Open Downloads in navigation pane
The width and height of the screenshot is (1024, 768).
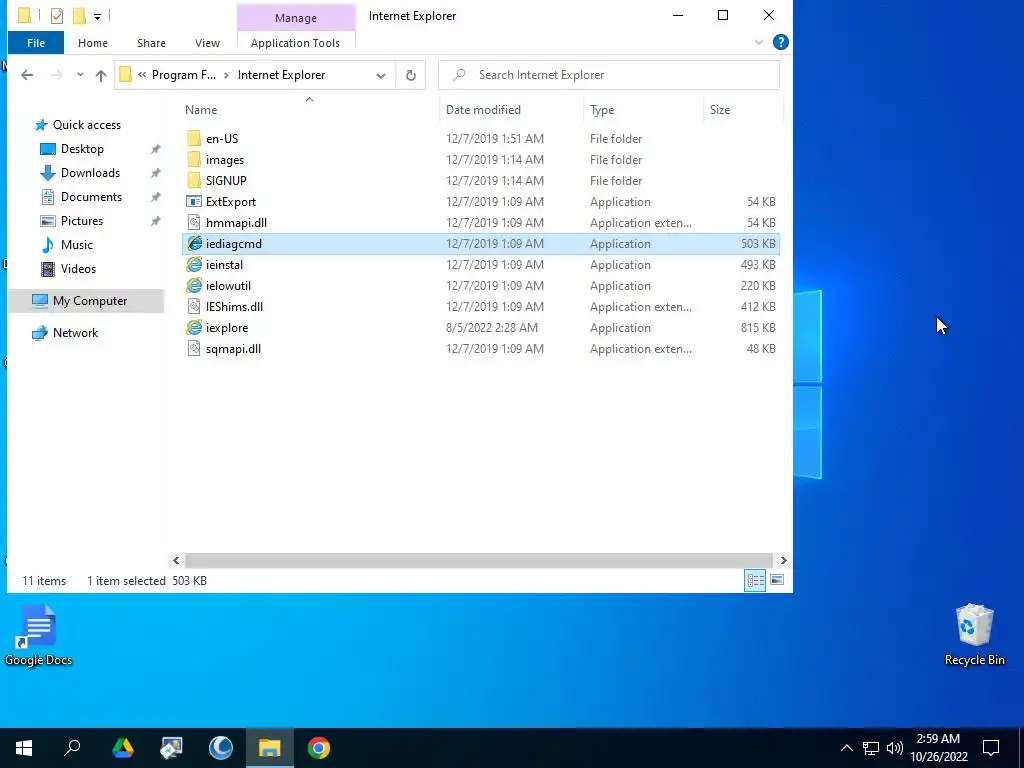coord(90,173)
